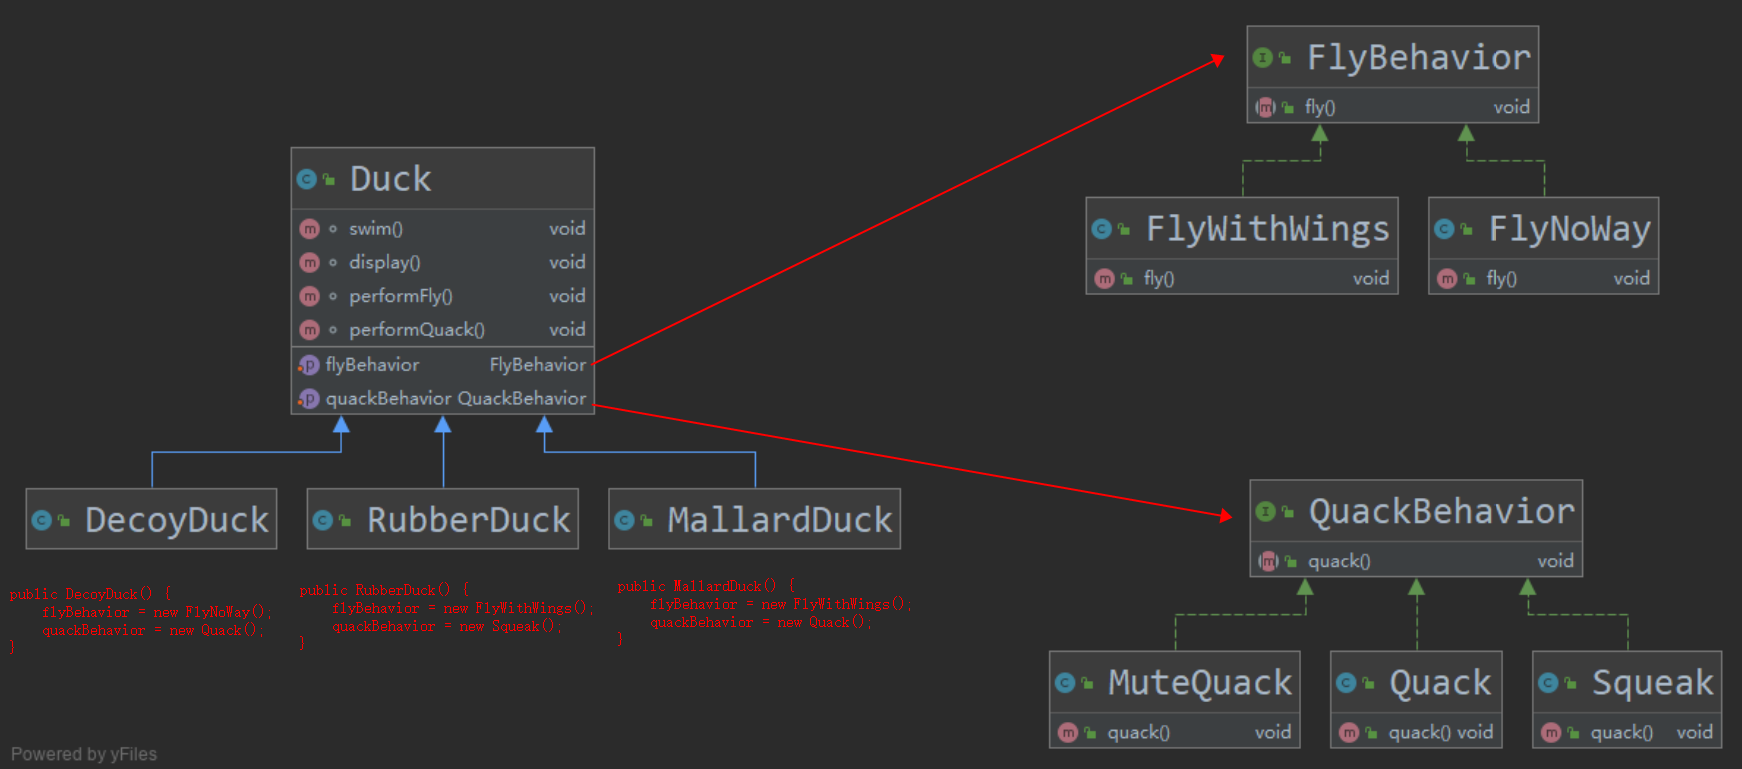Select quack() in QuackBehavior interface
This screenshot has width=1742, height=769.
1416,560
